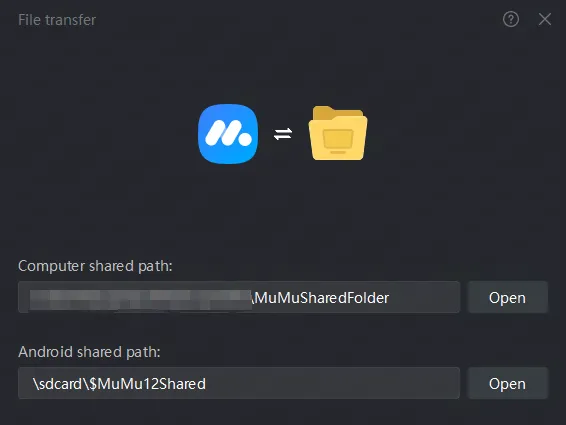566x425 pixels.
Task: Close the File transfer dialog
Action: click(545, 19)
